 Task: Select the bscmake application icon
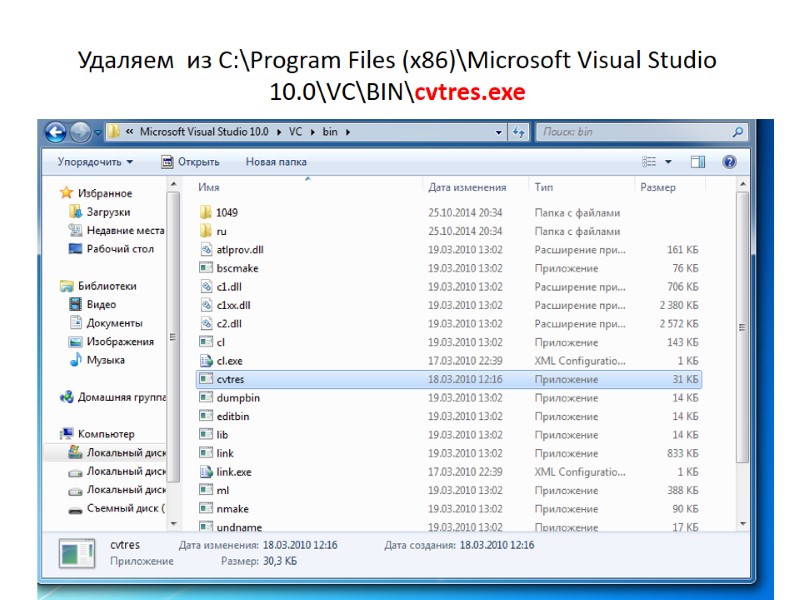[206, 268]
